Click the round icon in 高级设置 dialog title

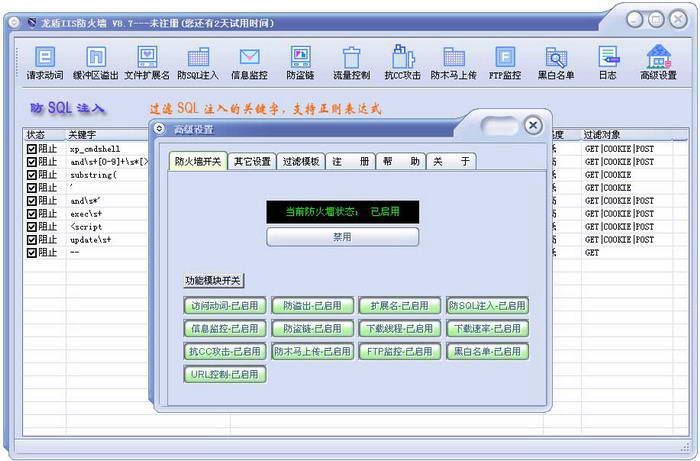[159, 129]
